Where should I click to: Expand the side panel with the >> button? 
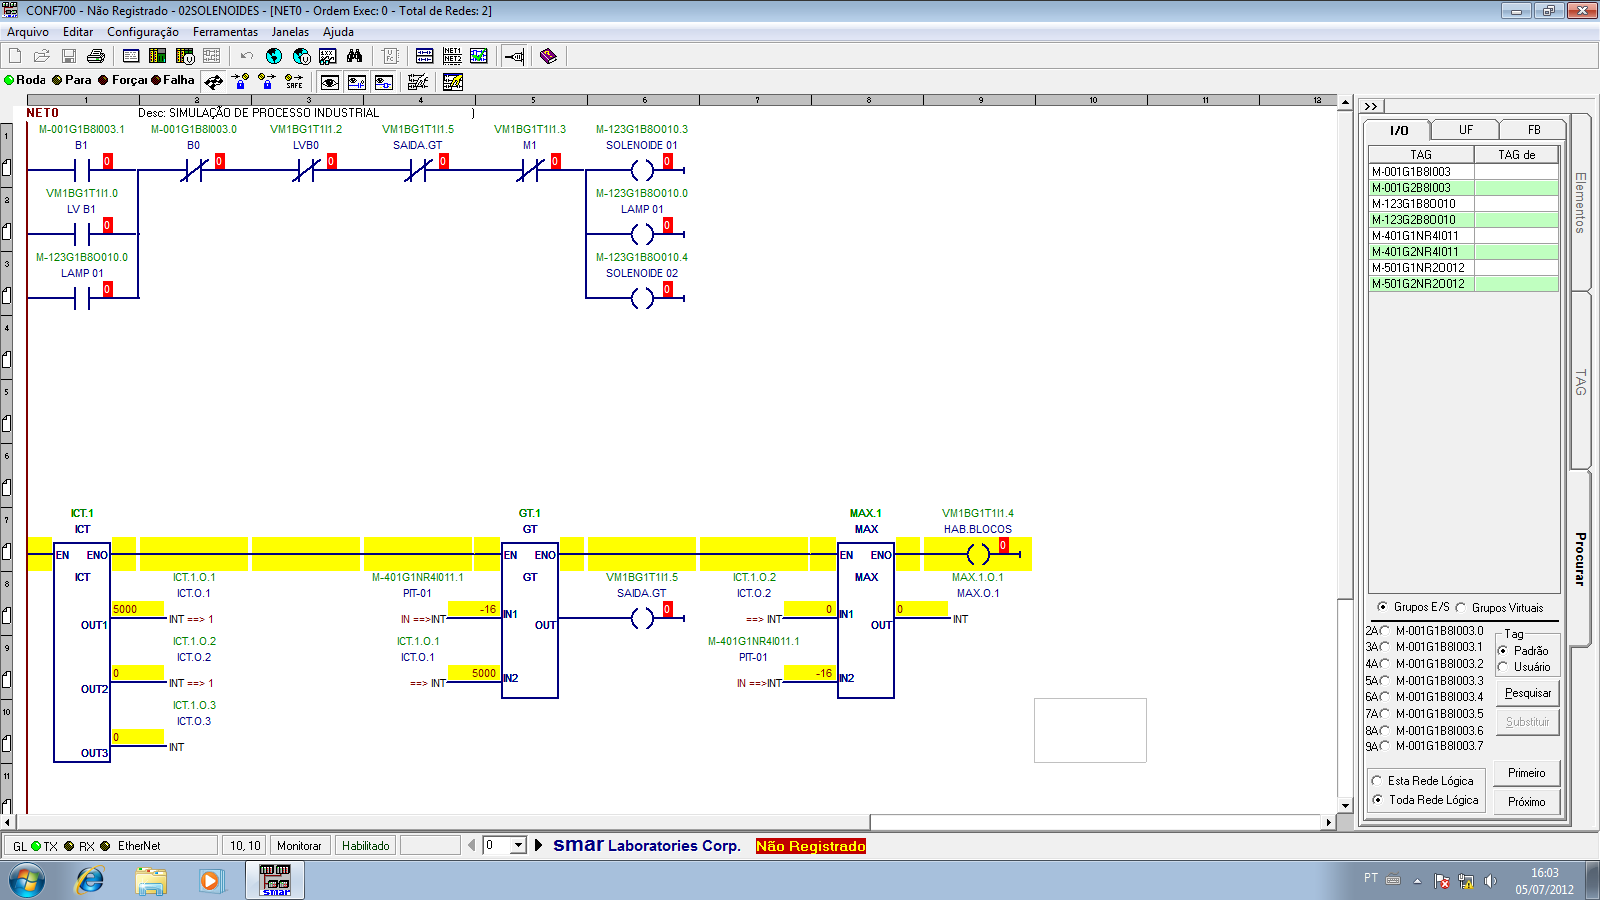click(x=1371, y=106)
